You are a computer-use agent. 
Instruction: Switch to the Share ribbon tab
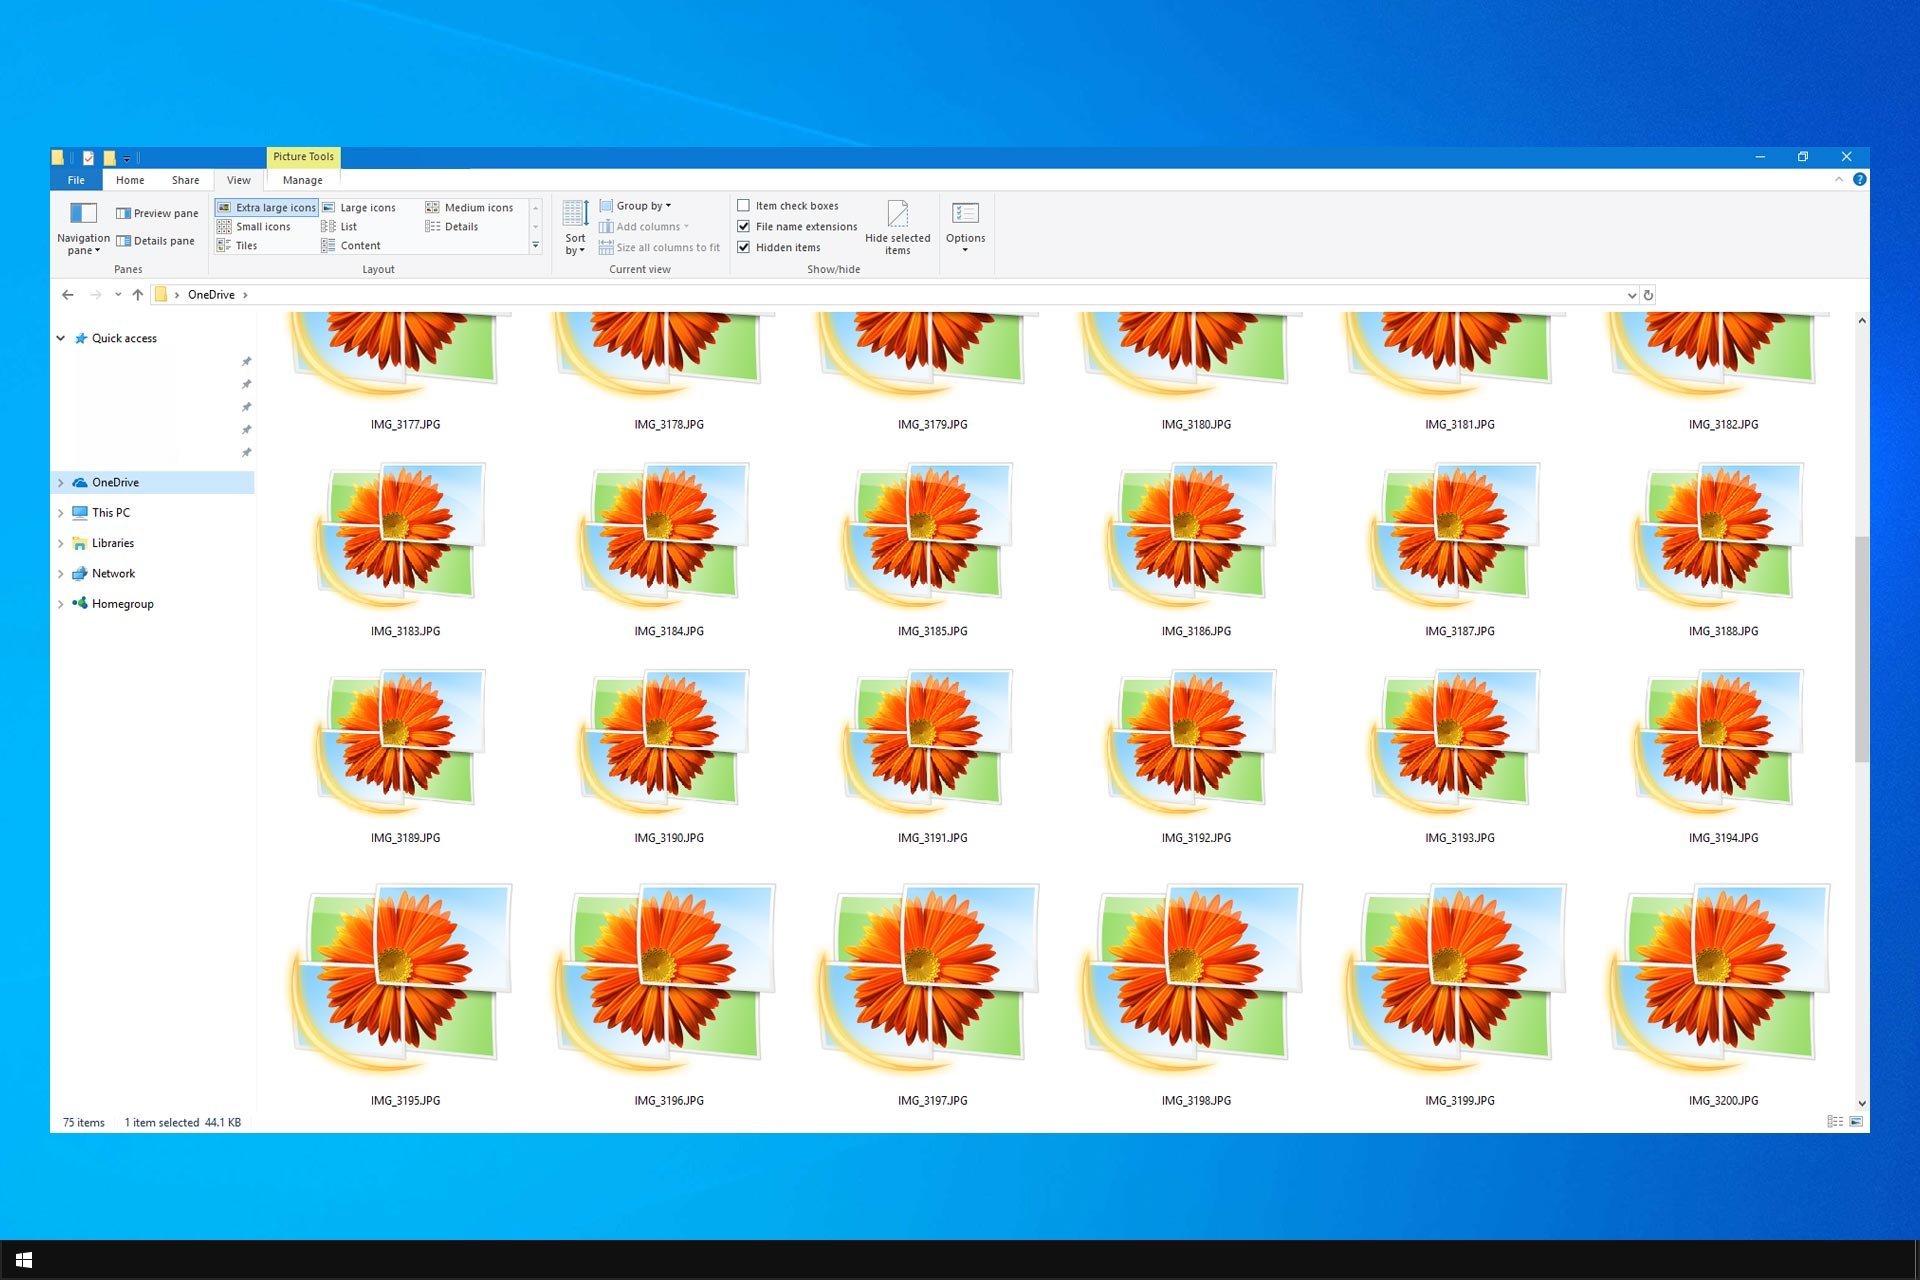click(185, 180)
